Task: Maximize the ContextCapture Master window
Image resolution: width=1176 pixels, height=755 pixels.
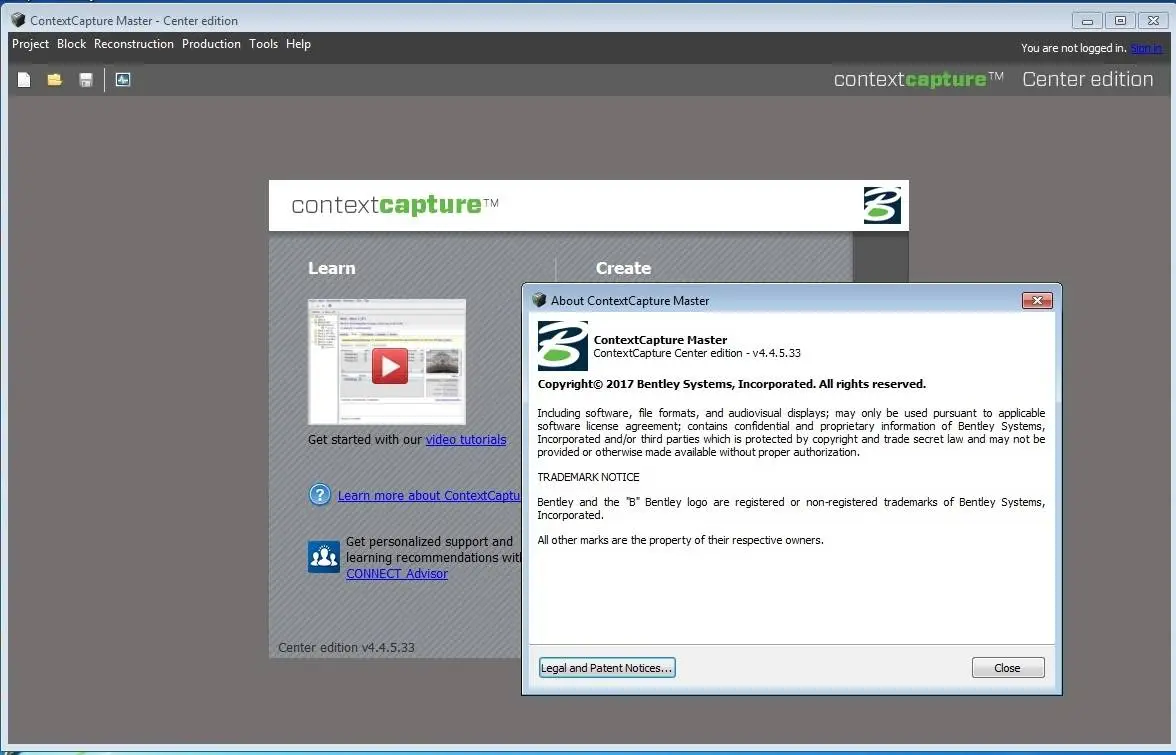Action: click(1120, 20)
